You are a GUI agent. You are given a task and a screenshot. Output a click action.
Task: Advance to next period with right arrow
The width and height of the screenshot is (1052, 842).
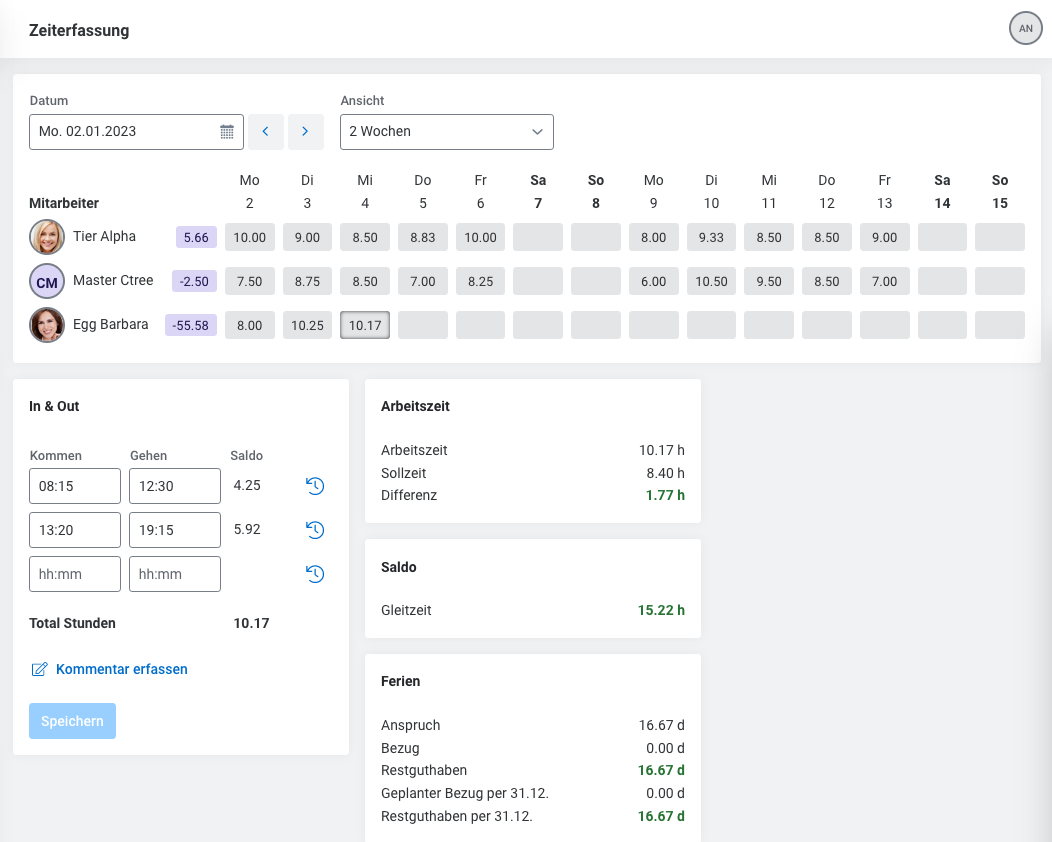click(305, 132)
